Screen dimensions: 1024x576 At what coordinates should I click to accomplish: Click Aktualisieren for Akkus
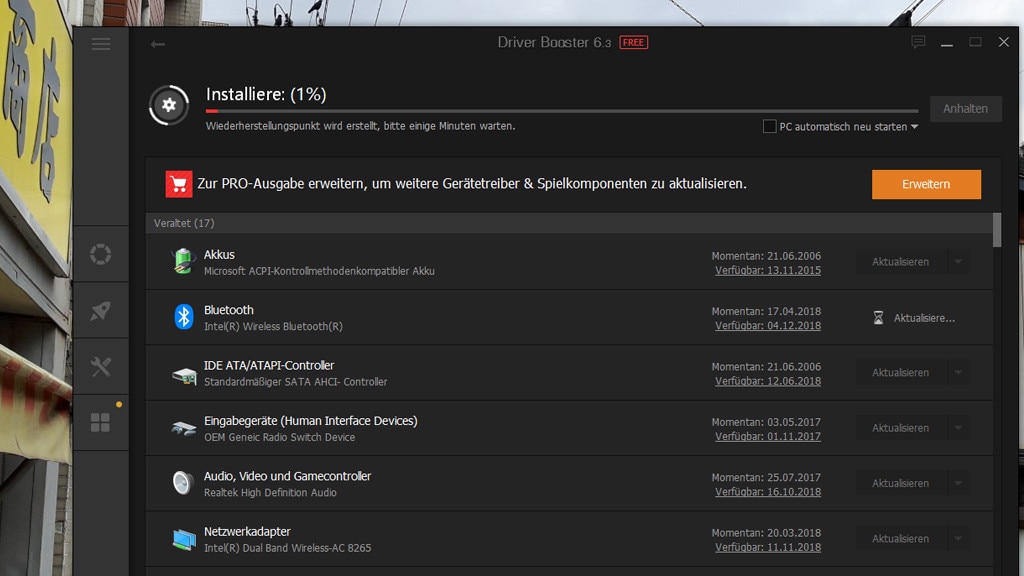[x=901, y=262]
